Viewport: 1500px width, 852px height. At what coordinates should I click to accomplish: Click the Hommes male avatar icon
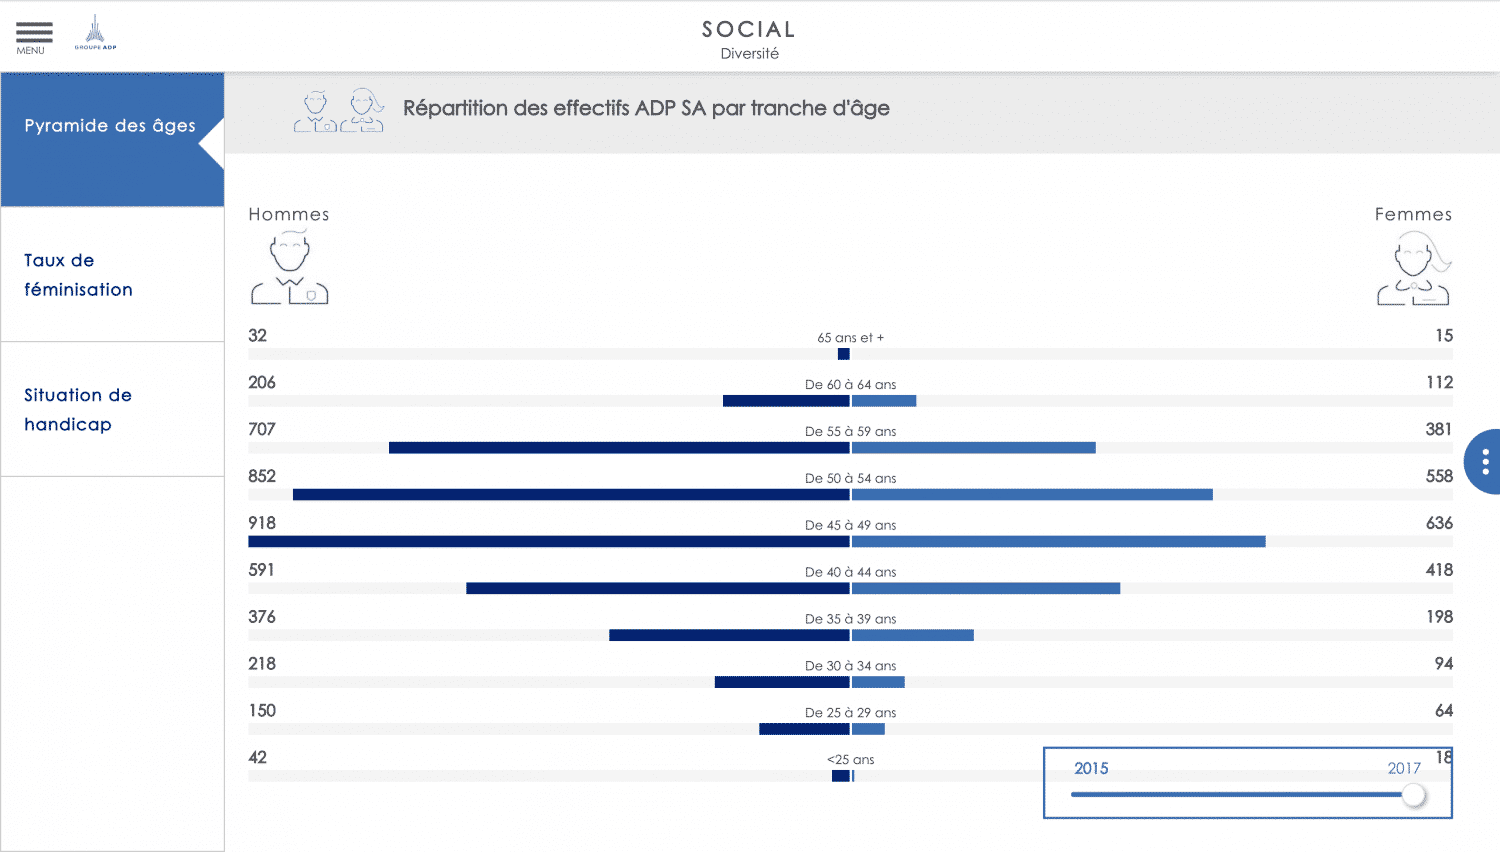(x=289, y=268)
